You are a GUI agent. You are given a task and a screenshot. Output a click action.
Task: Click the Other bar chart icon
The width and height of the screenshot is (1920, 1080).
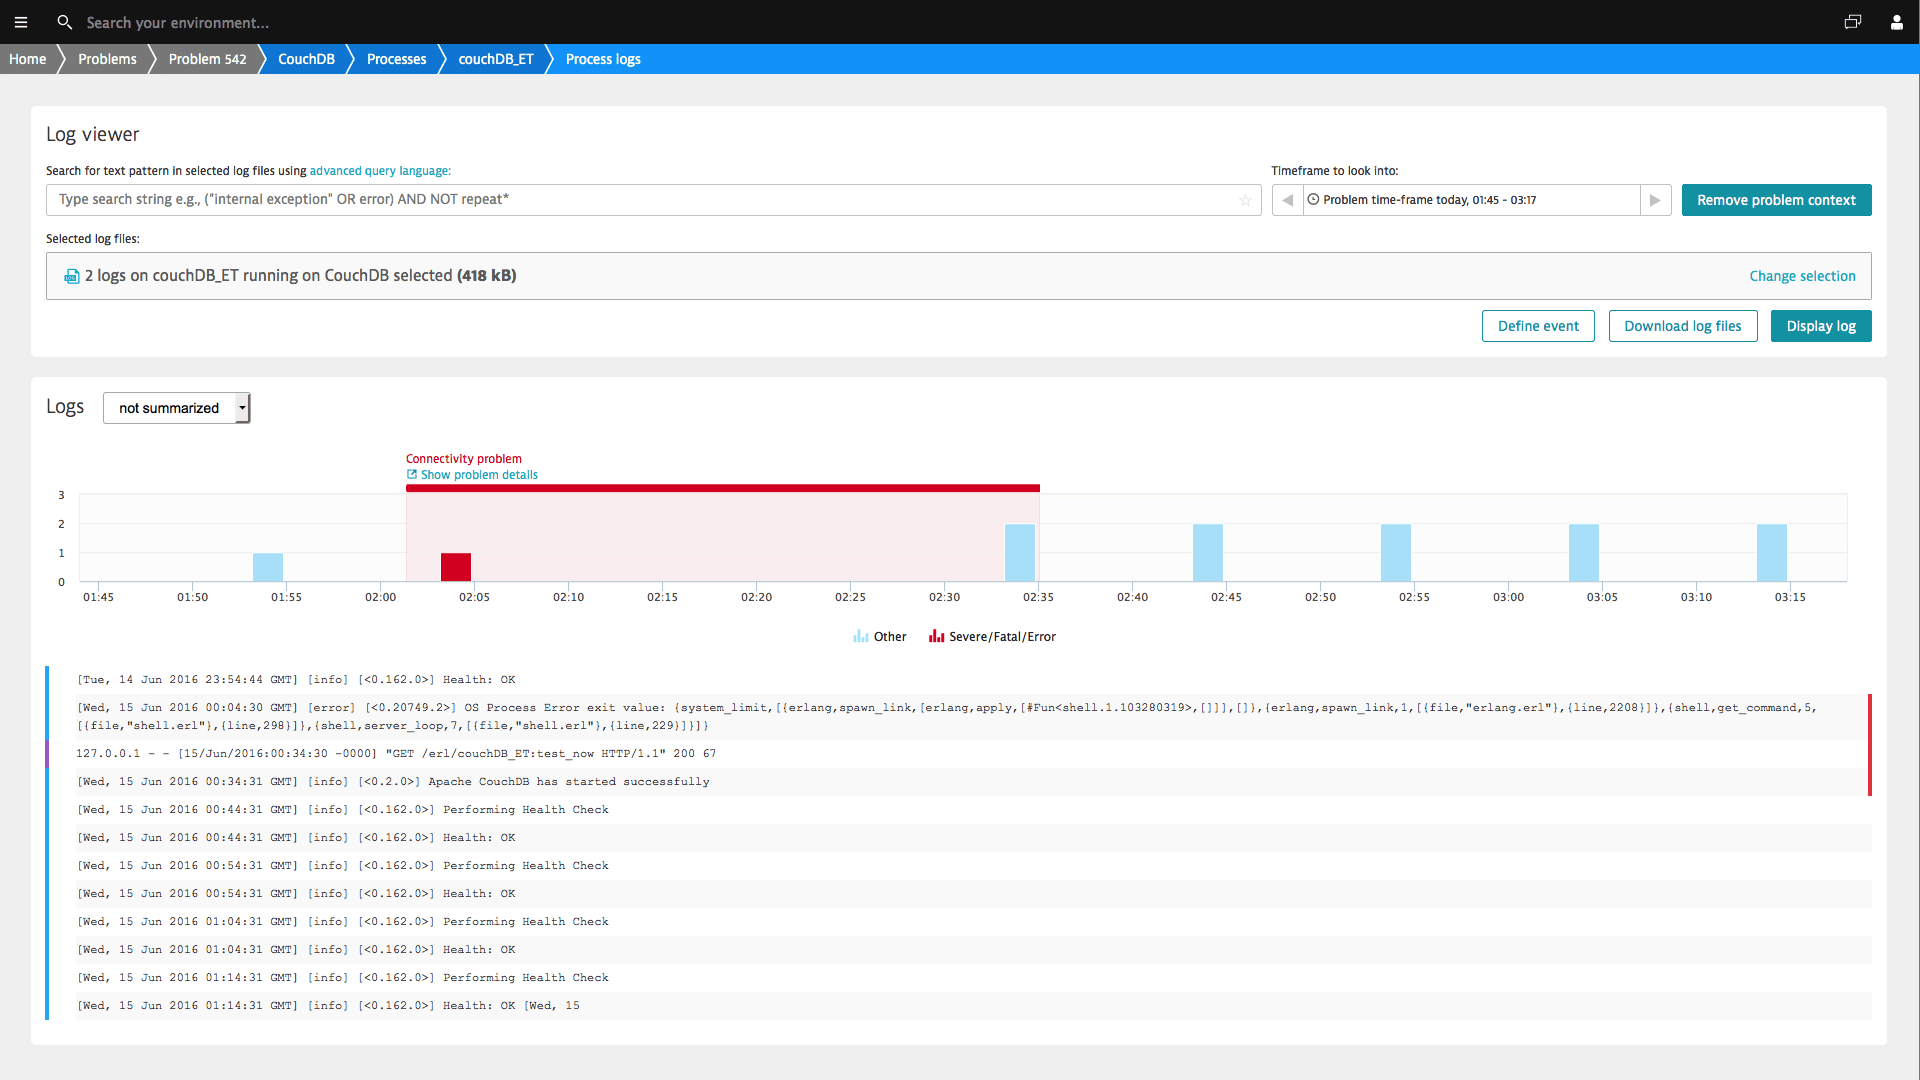[x=860, y=637]
